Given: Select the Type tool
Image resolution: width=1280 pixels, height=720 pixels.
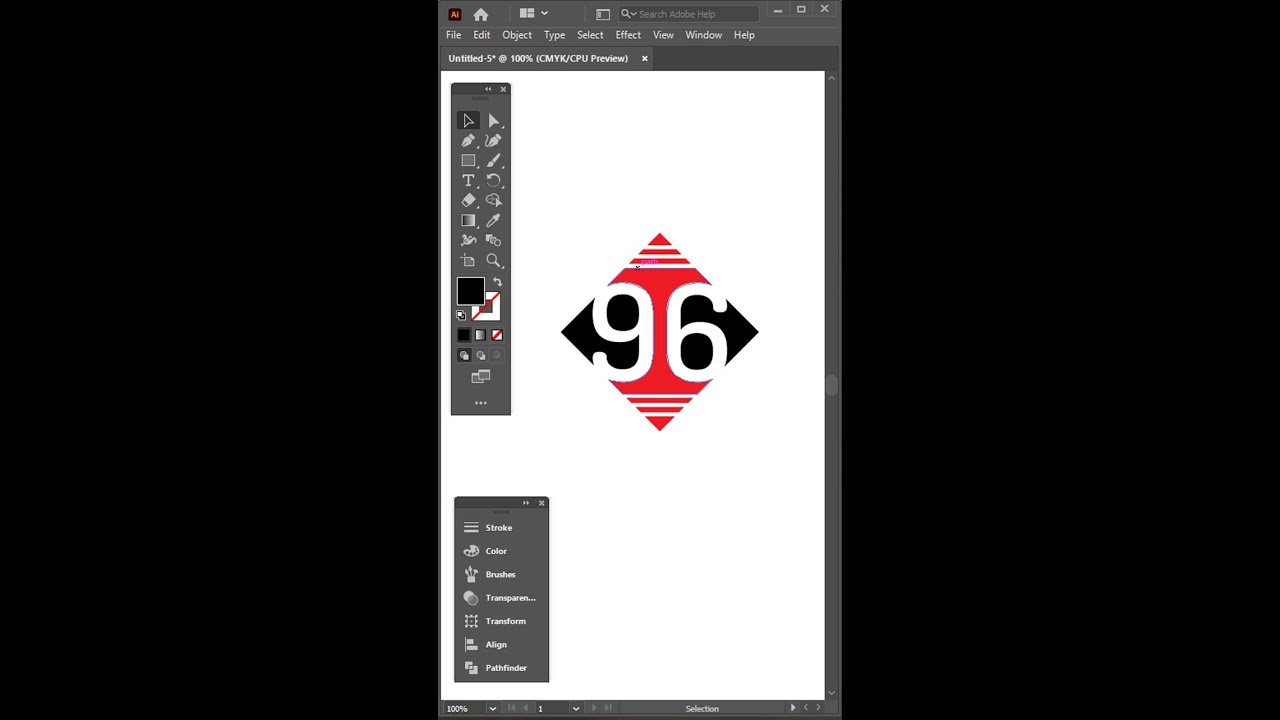Looking at the screenshot, I should click(x=468, y=181).
